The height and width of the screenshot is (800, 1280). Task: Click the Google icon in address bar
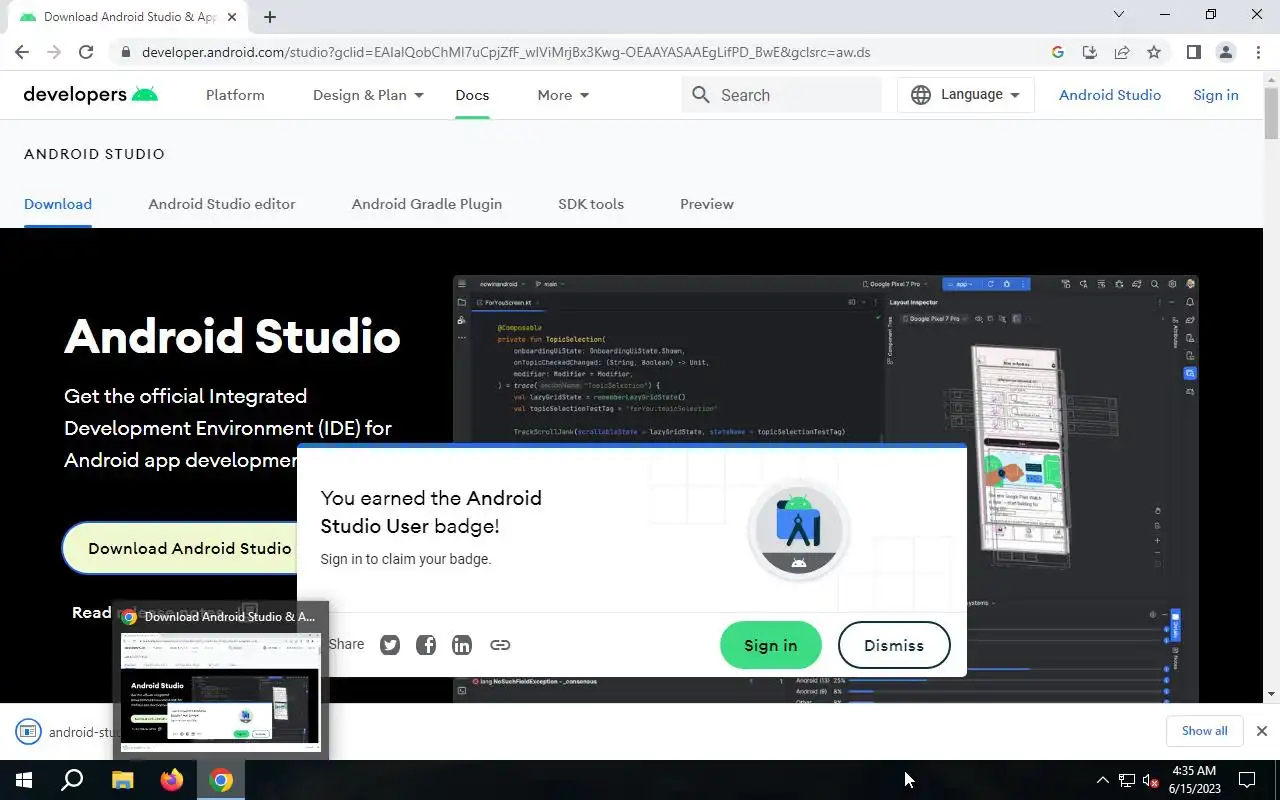tap(1058, 52)
